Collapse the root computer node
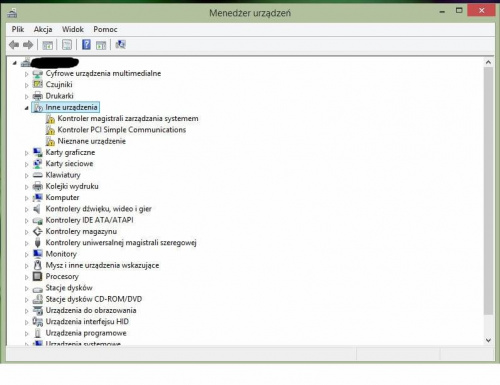Viewport: 500px width, 385px height. [14, 62]
